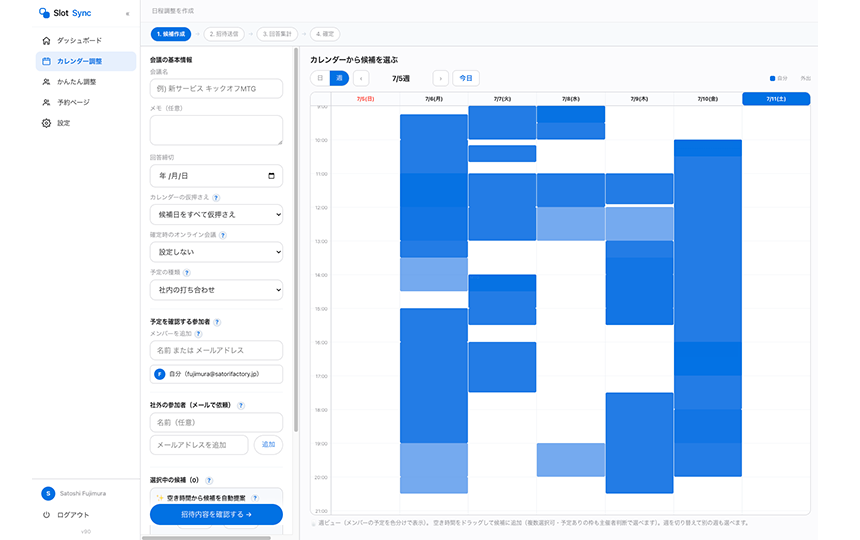Go to previous week with left arrow
Screen dimensions: 860x540
[361, 78]
